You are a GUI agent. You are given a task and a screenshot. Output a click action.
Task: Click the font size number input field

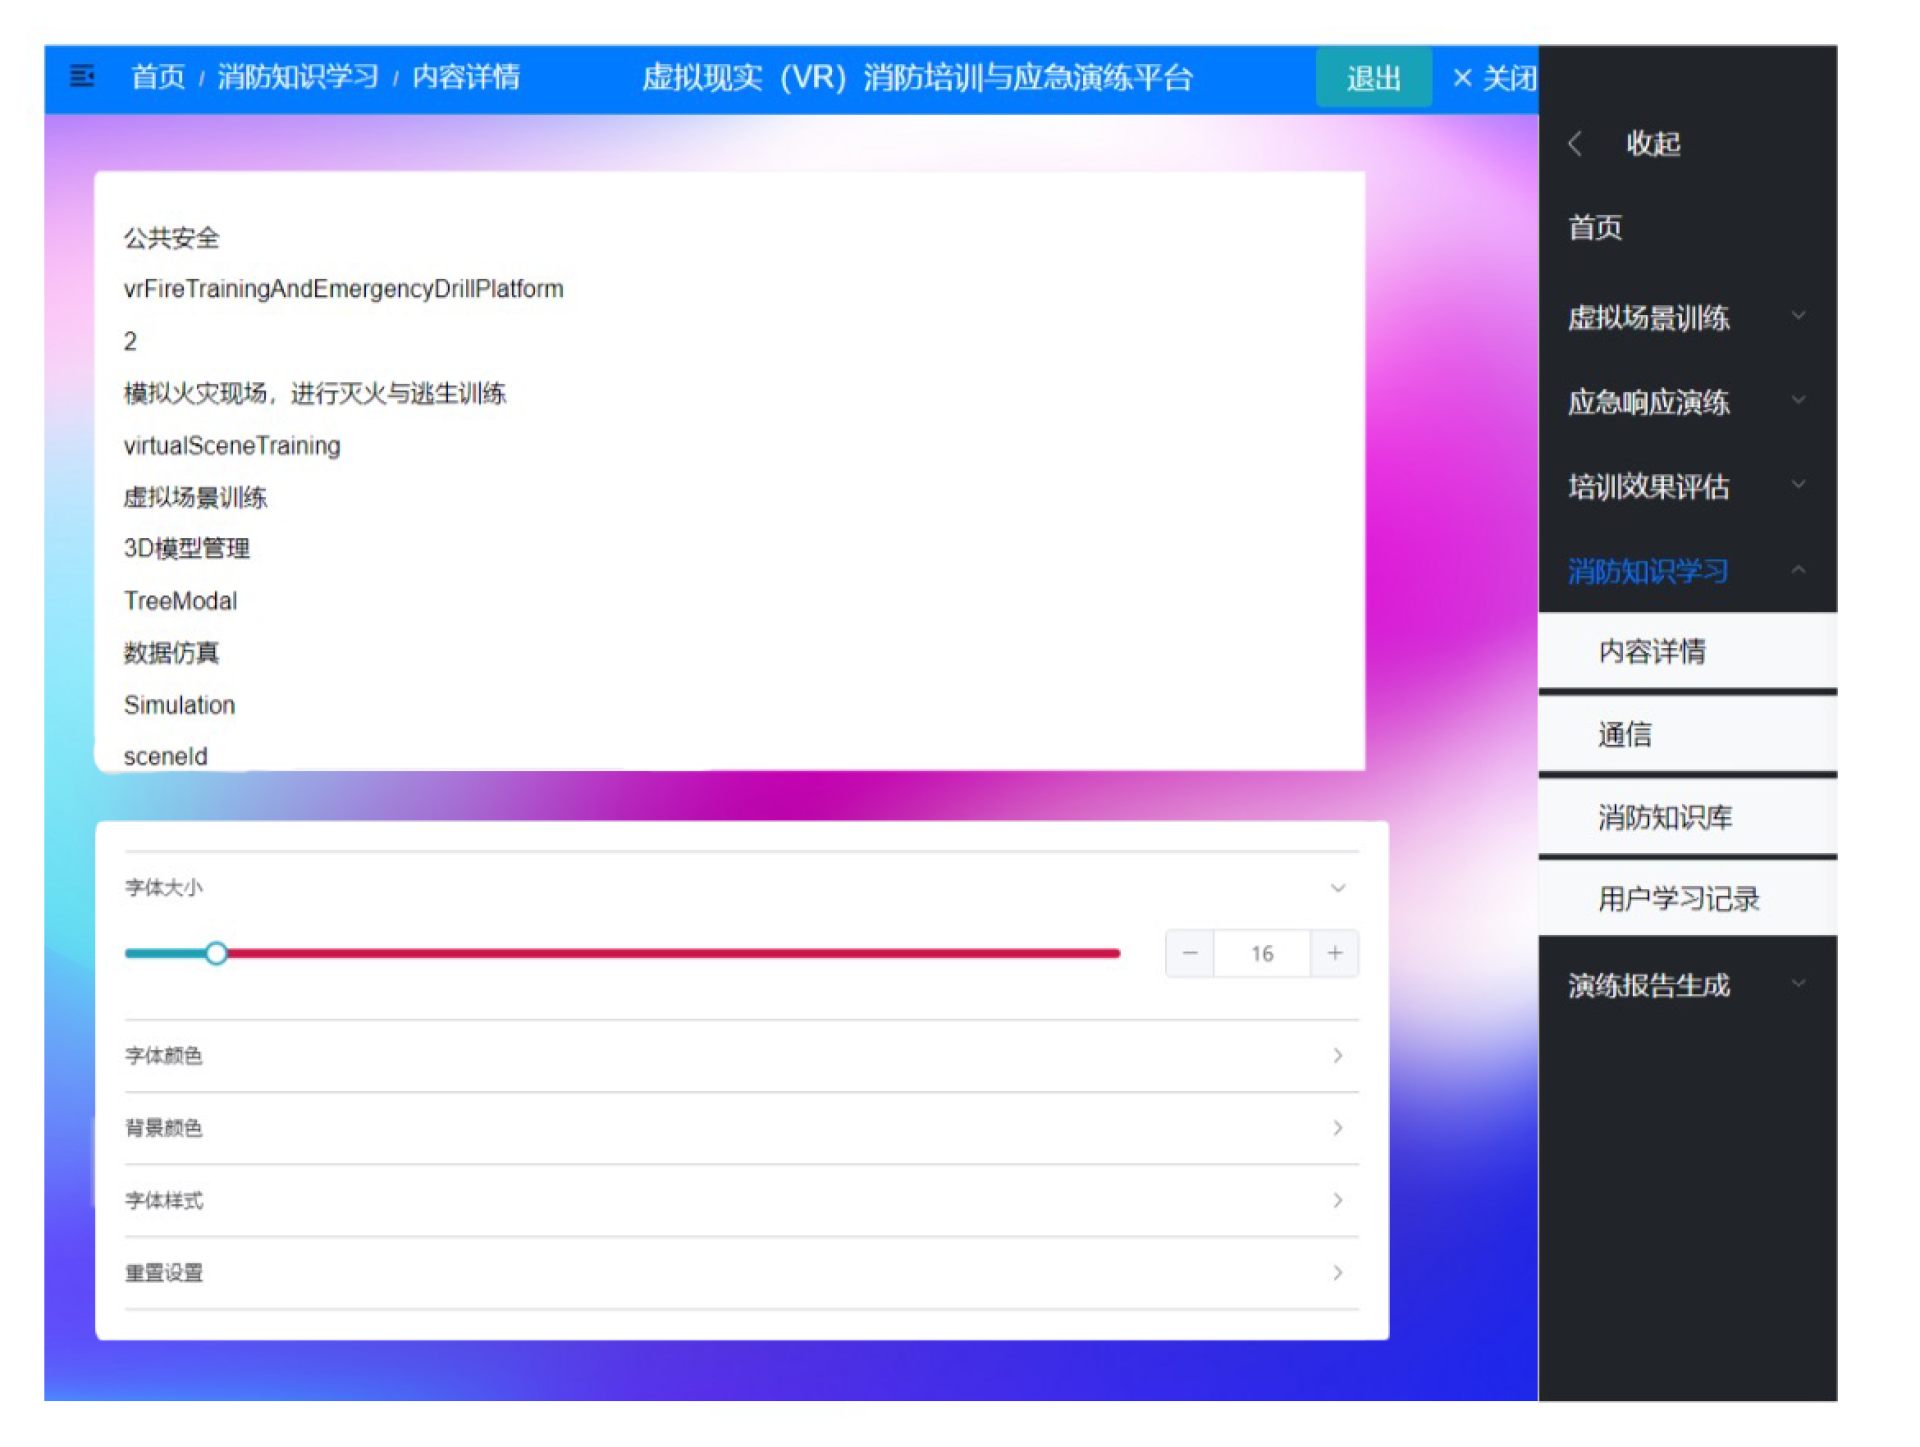(1262, 953)
